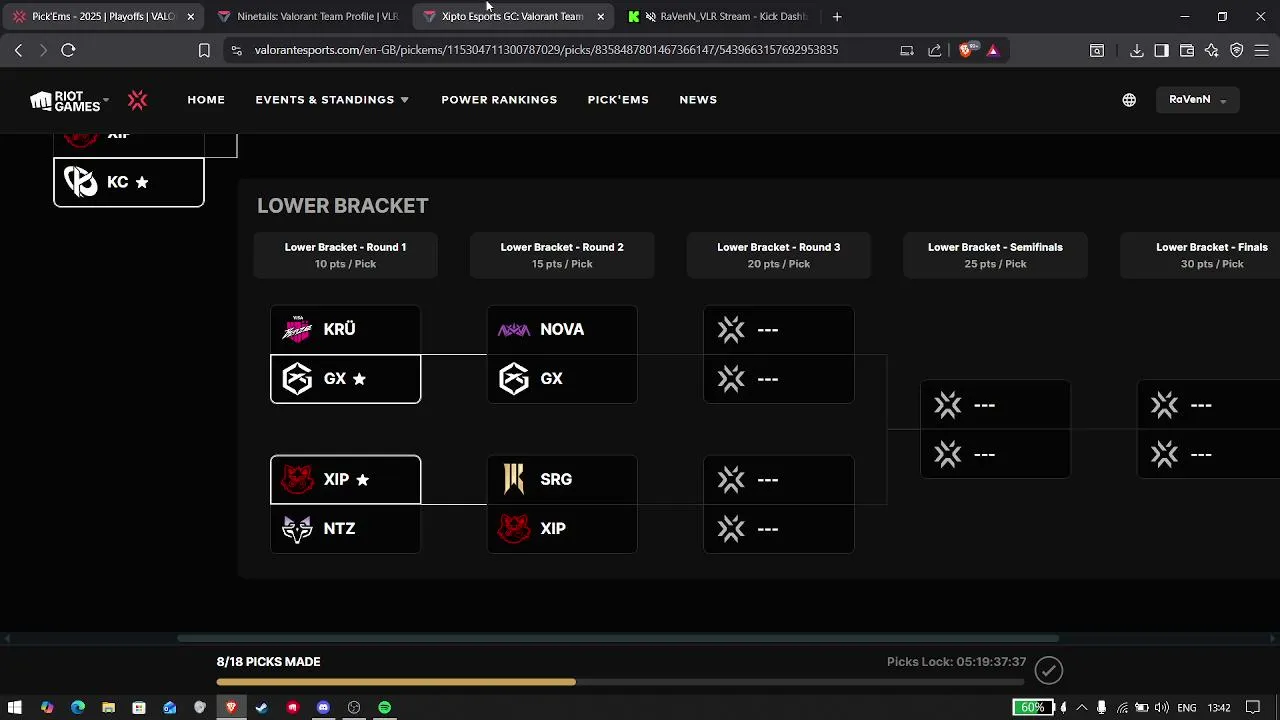Viewport: 1280px width, 720px height.
Task: Close the Pick'Ems 2025 tab
Action: (190, 16)
